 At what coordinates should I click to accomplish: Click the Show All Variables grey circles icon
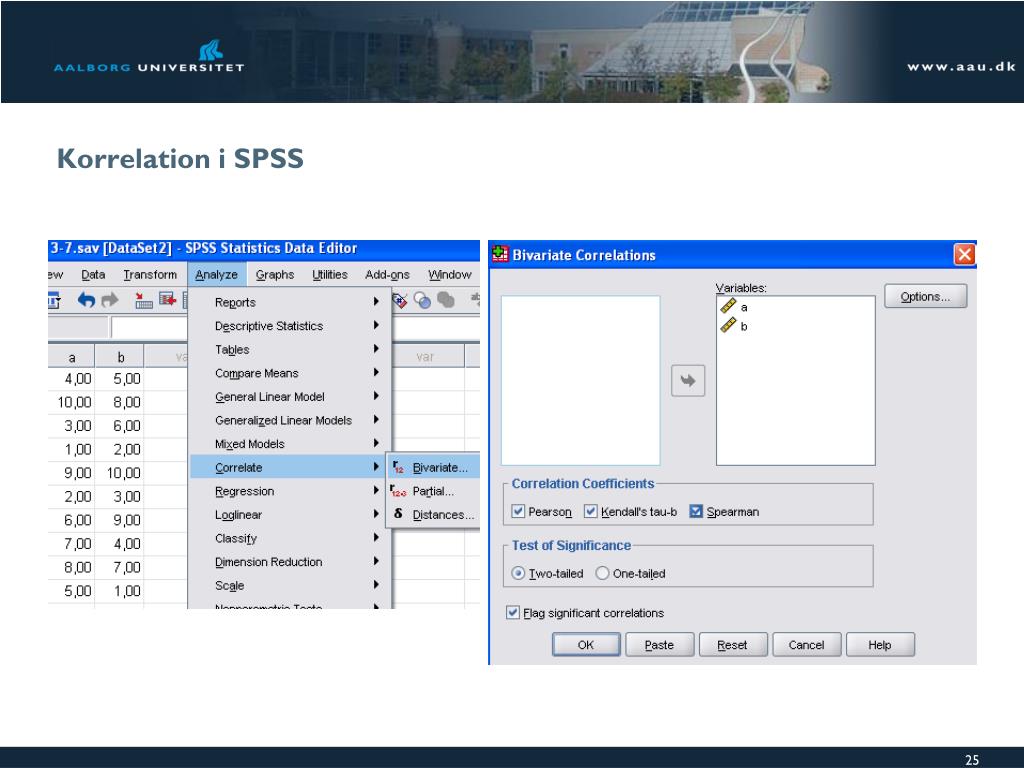[446, 300]
